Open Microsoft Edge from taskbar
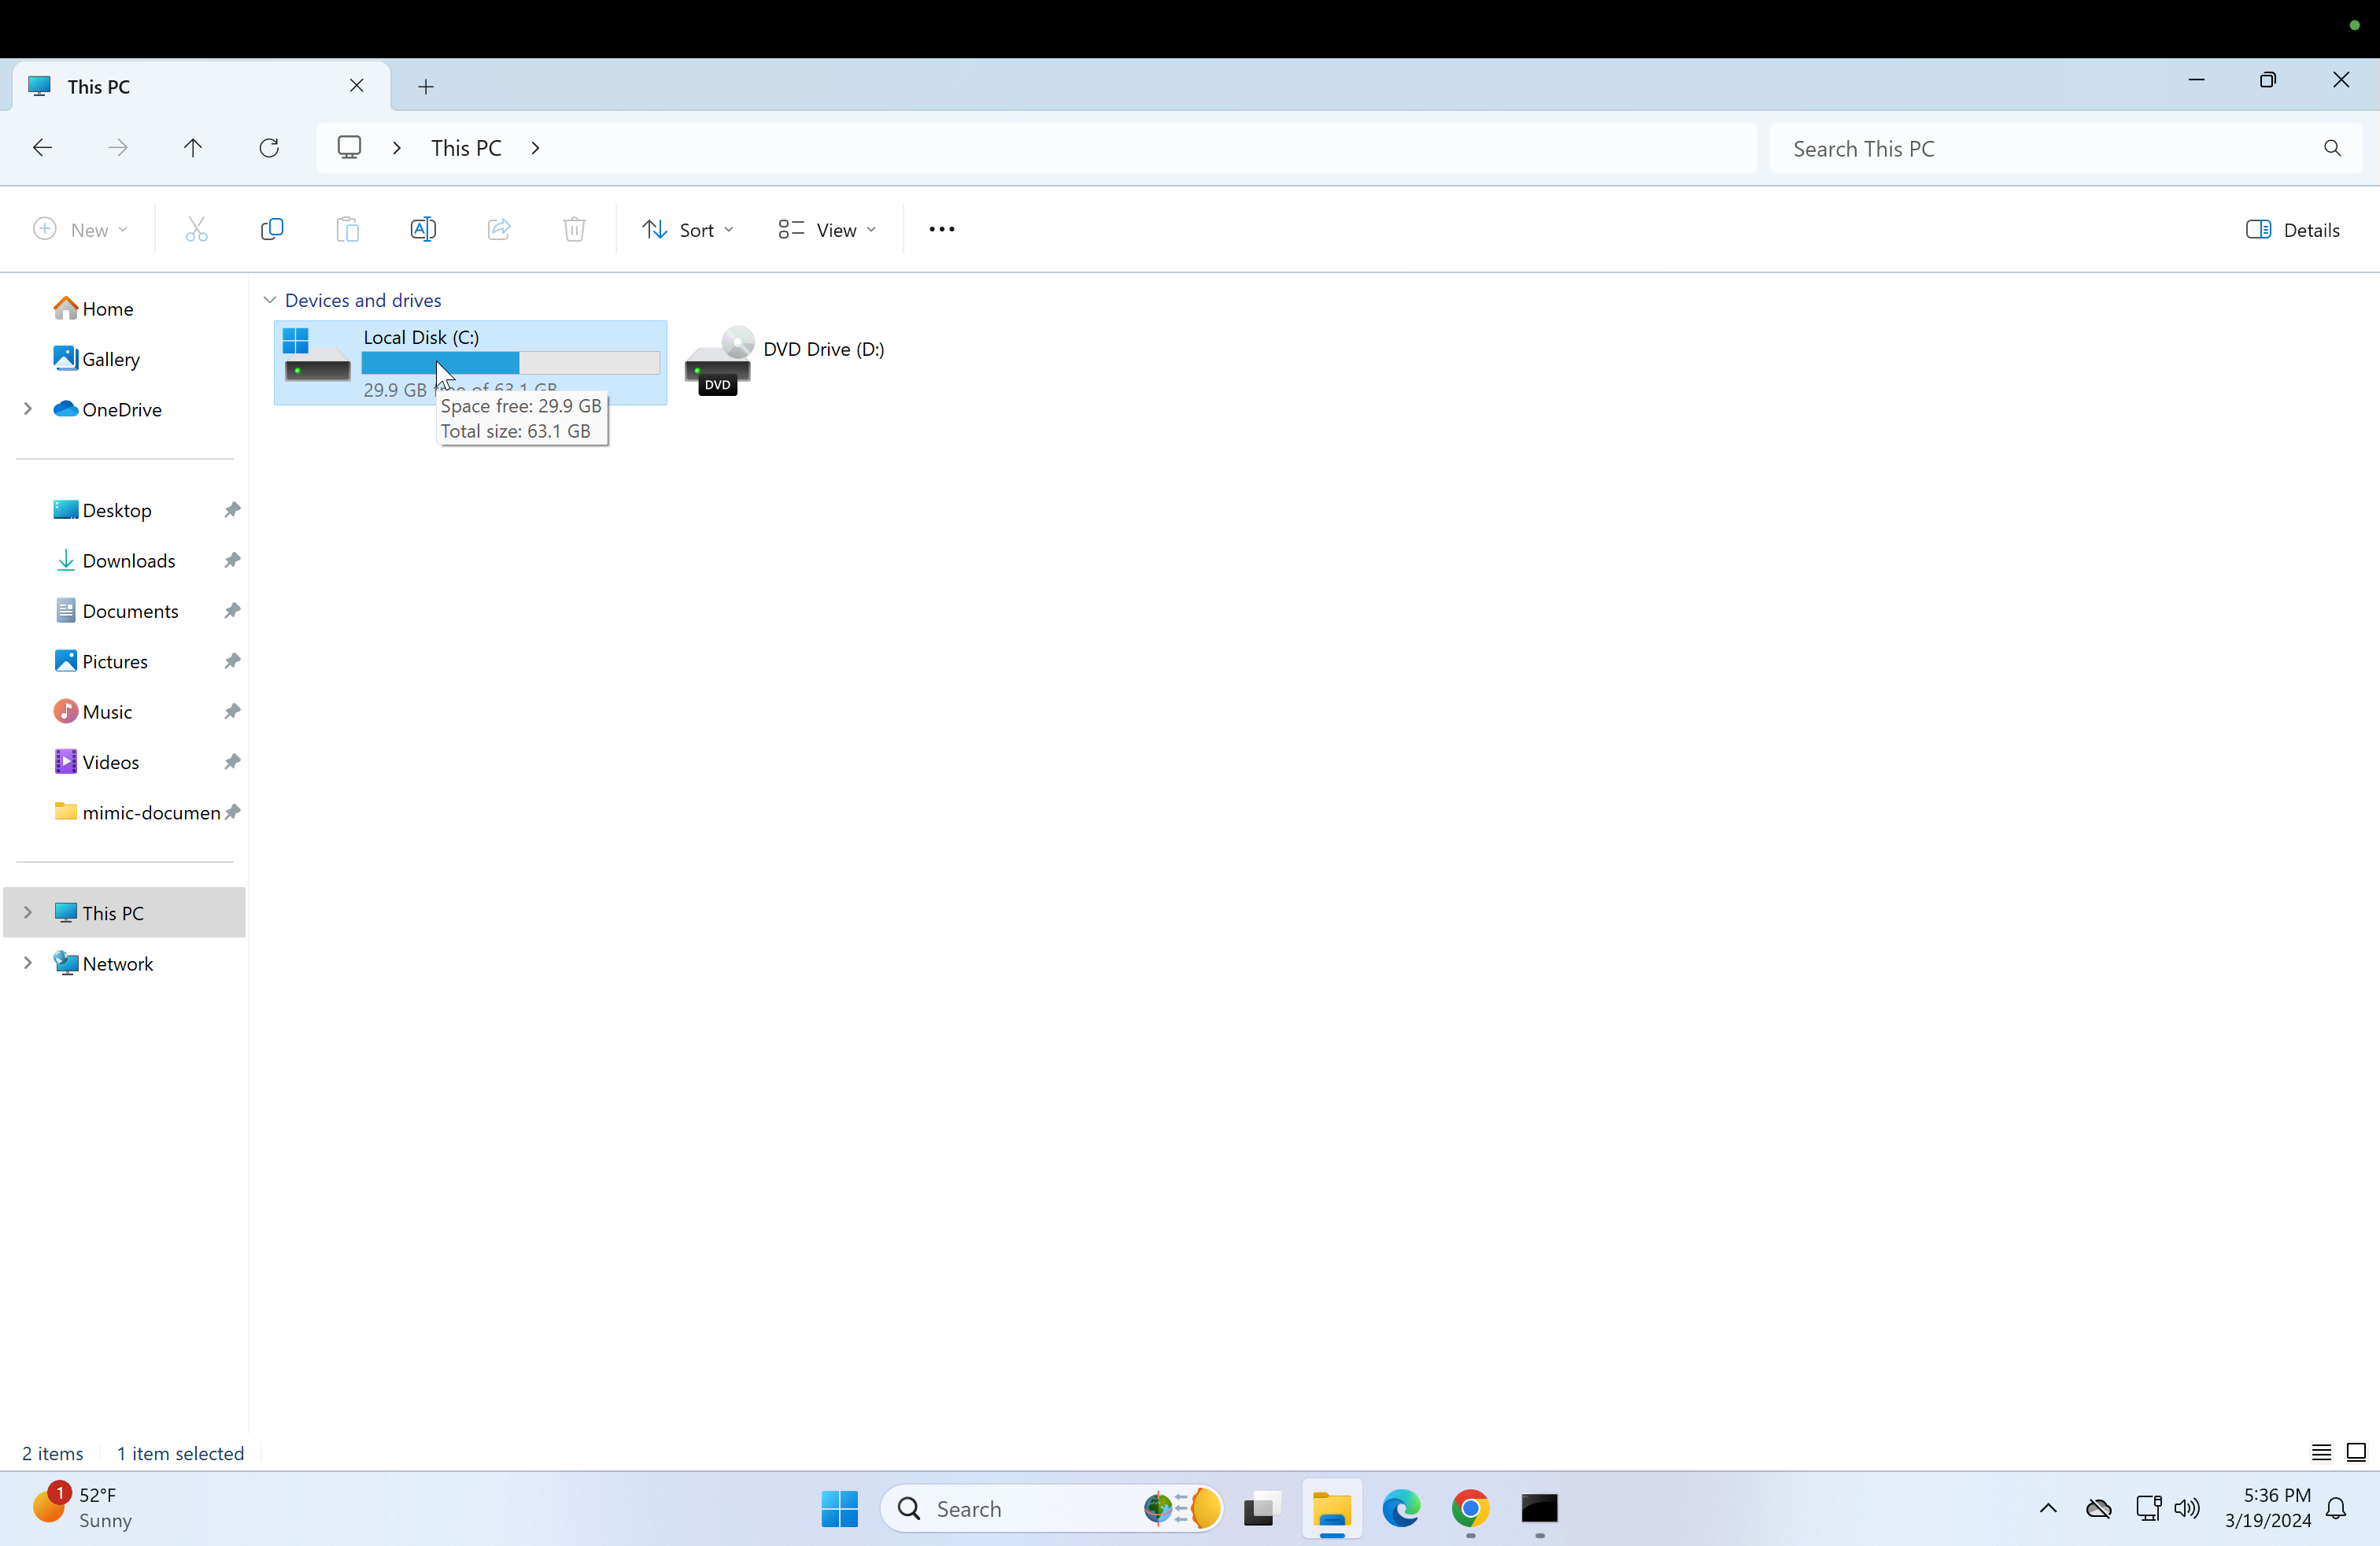This screenshot has height=1546, width=2380. (1400, 1508)
